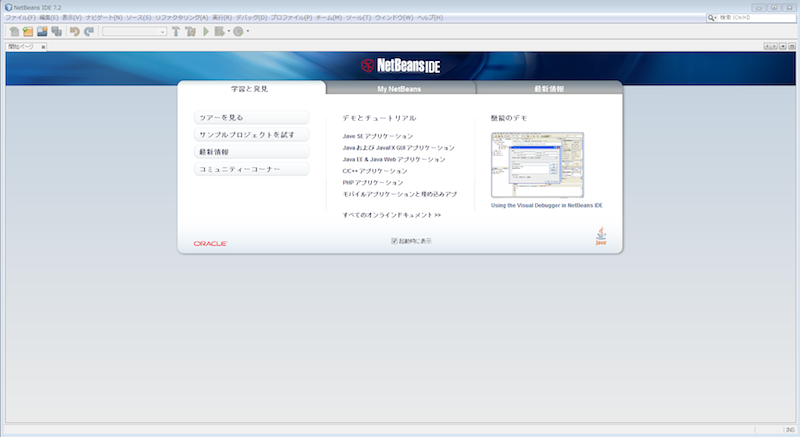
Task: Open the リファクタリング(A) menu
Action: (x=181, y=17)
